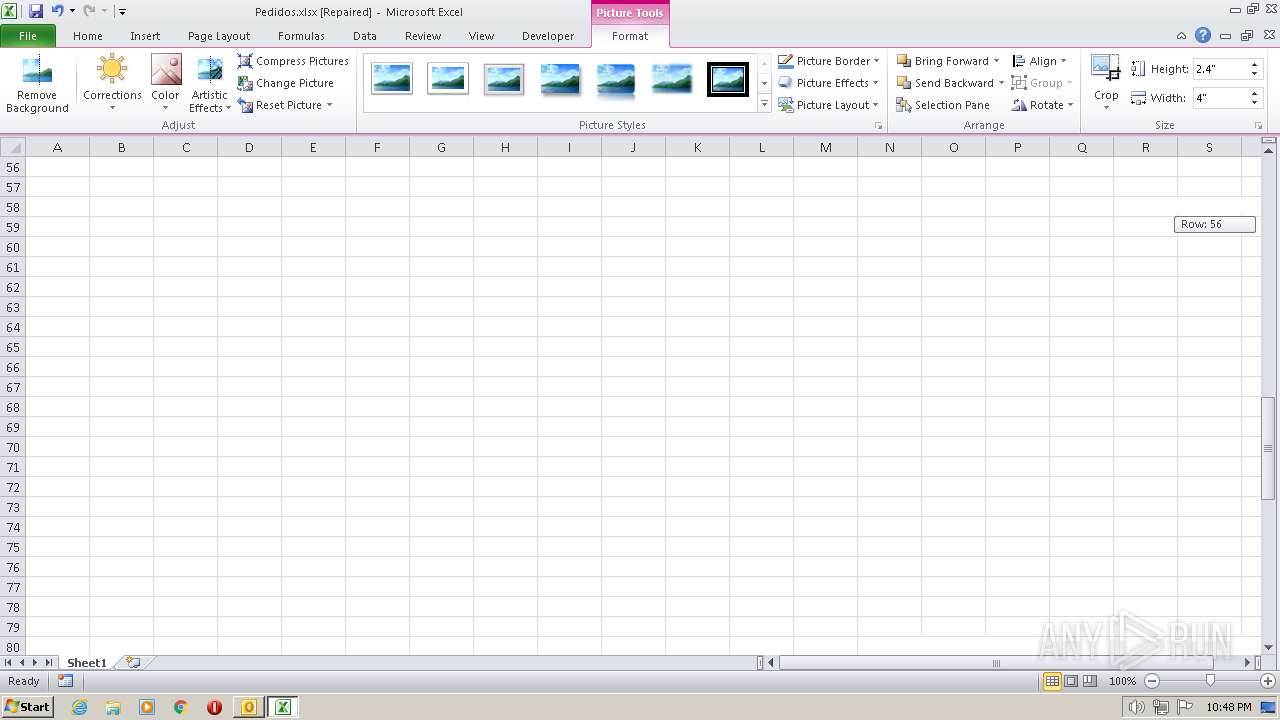Expand the Send Backward dropdown arrow
1280x720 pixels.
pos(1001,83)
